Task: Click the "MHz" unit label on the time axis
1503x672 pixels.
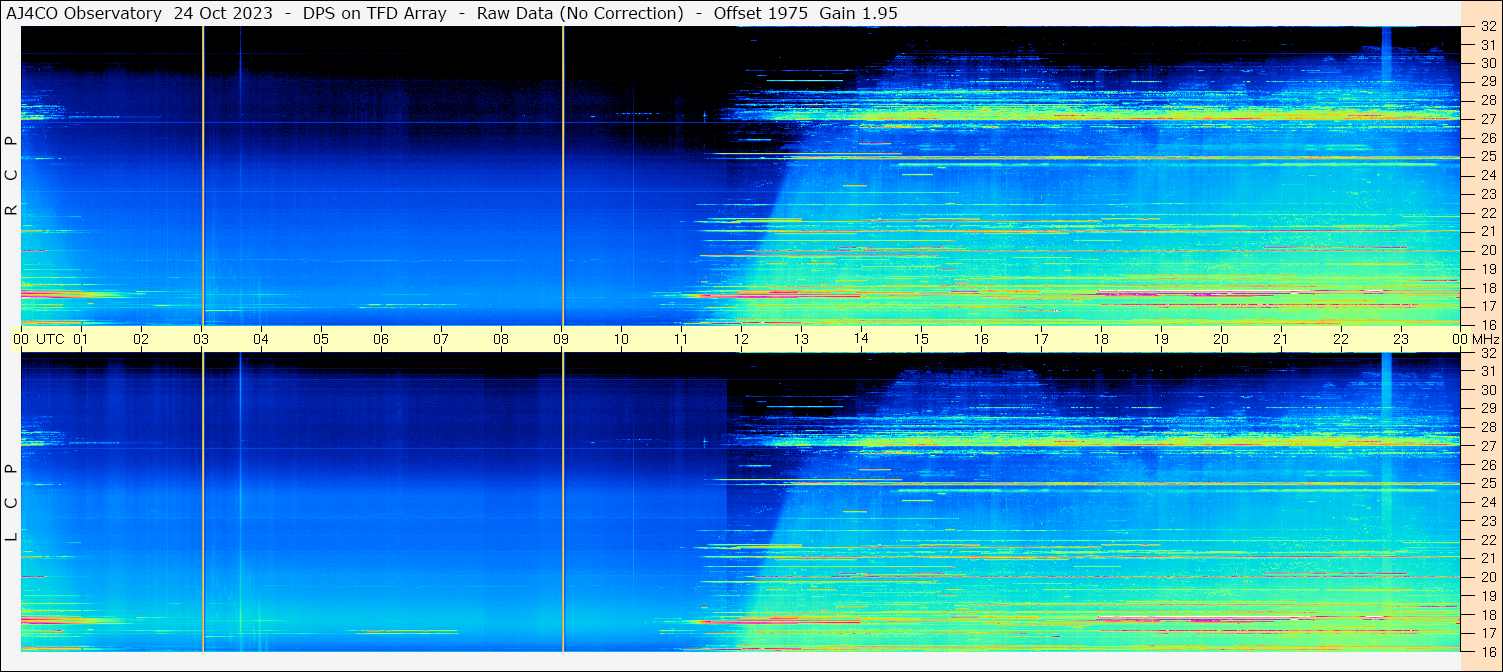Action: point(1486,339)
